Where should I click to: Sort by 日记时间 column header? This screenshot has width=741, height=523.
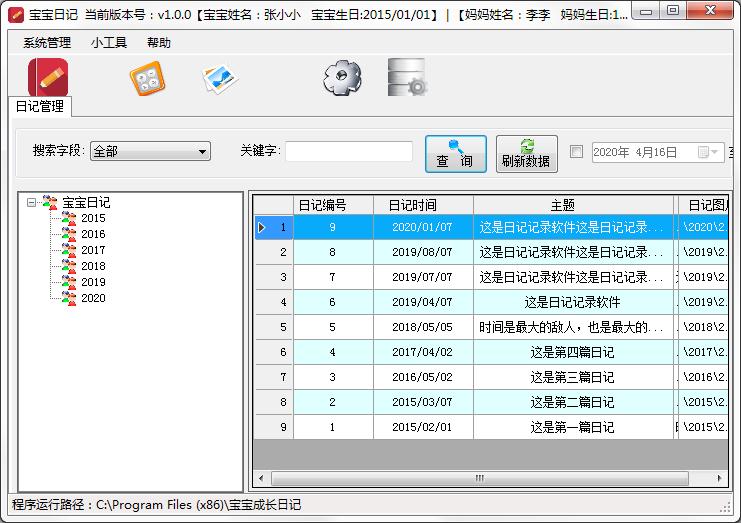click(x=423, y=205)
